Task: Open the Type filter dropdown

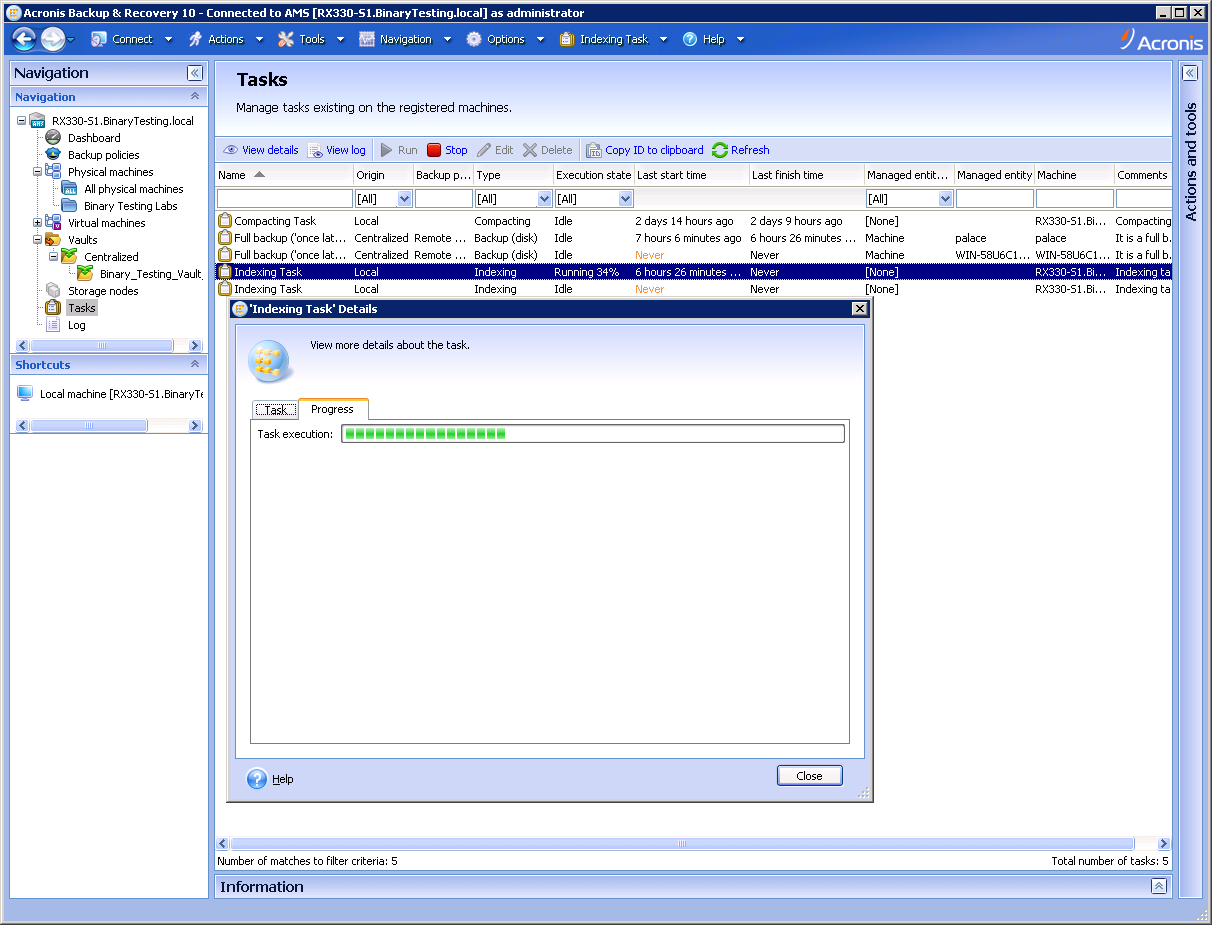Action: [x=544, y=199]
